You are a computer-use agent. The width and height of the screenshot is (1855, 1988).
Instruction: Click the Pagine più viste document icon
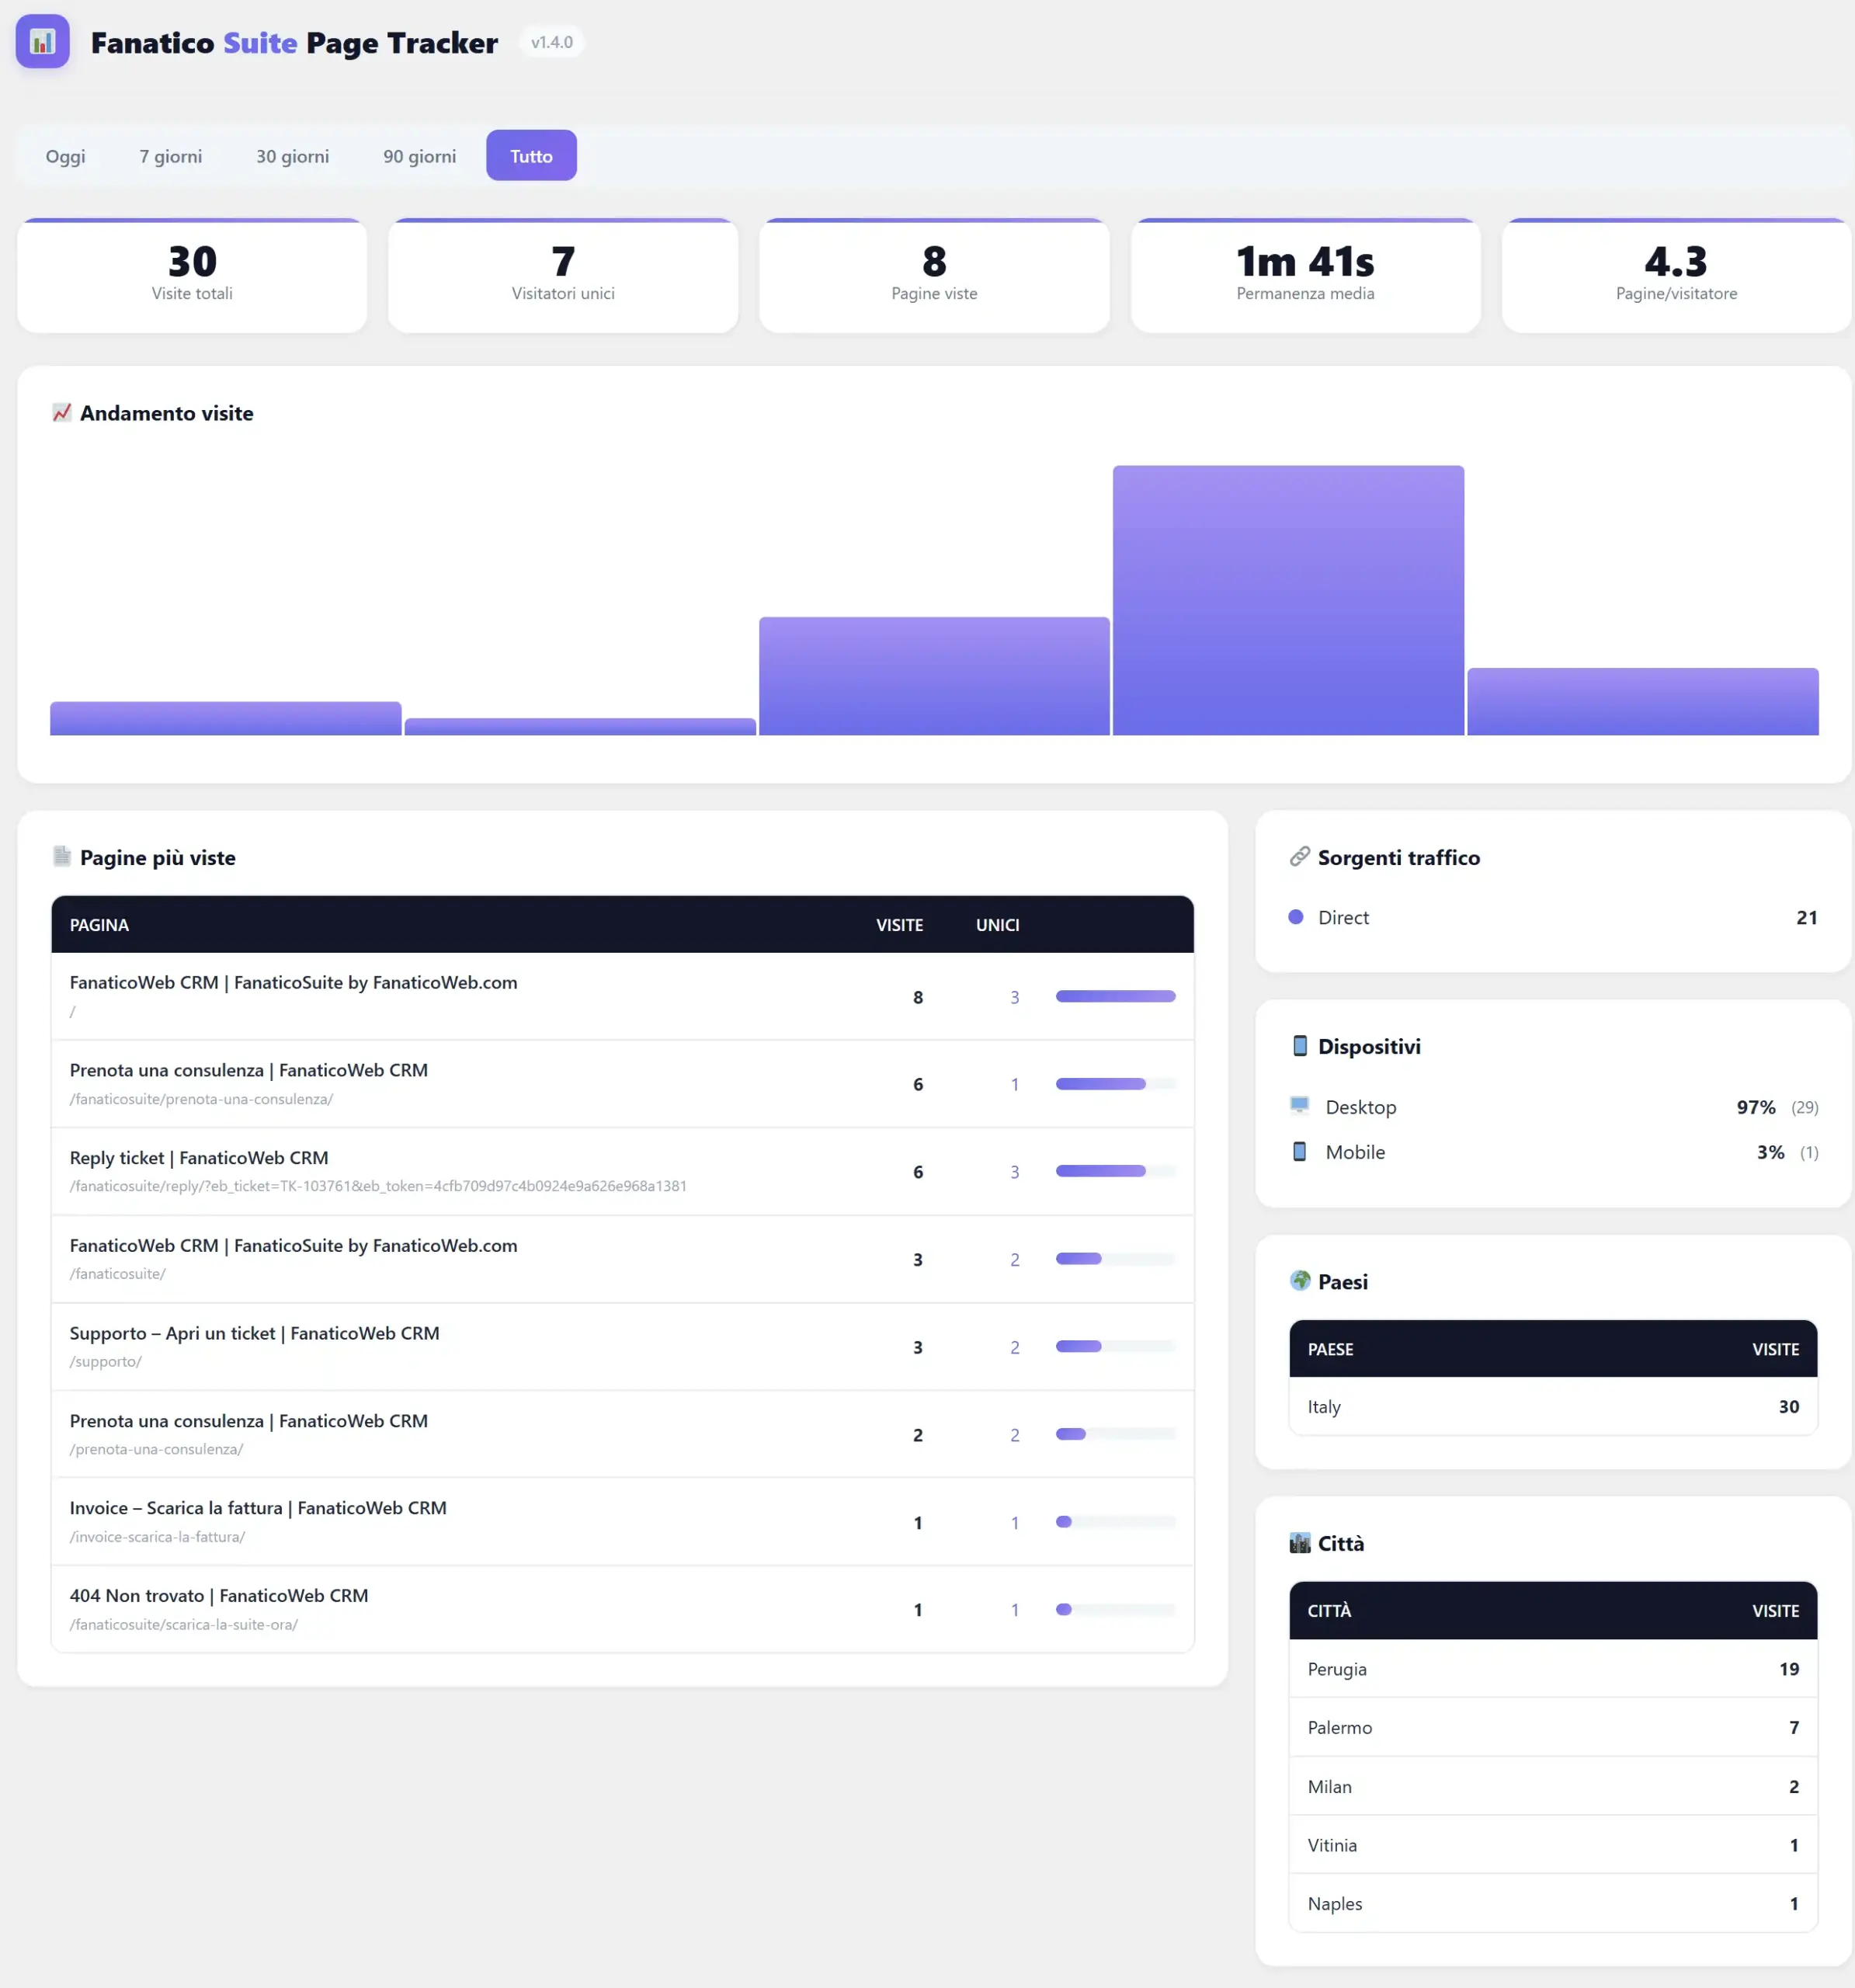pos(62,857)
